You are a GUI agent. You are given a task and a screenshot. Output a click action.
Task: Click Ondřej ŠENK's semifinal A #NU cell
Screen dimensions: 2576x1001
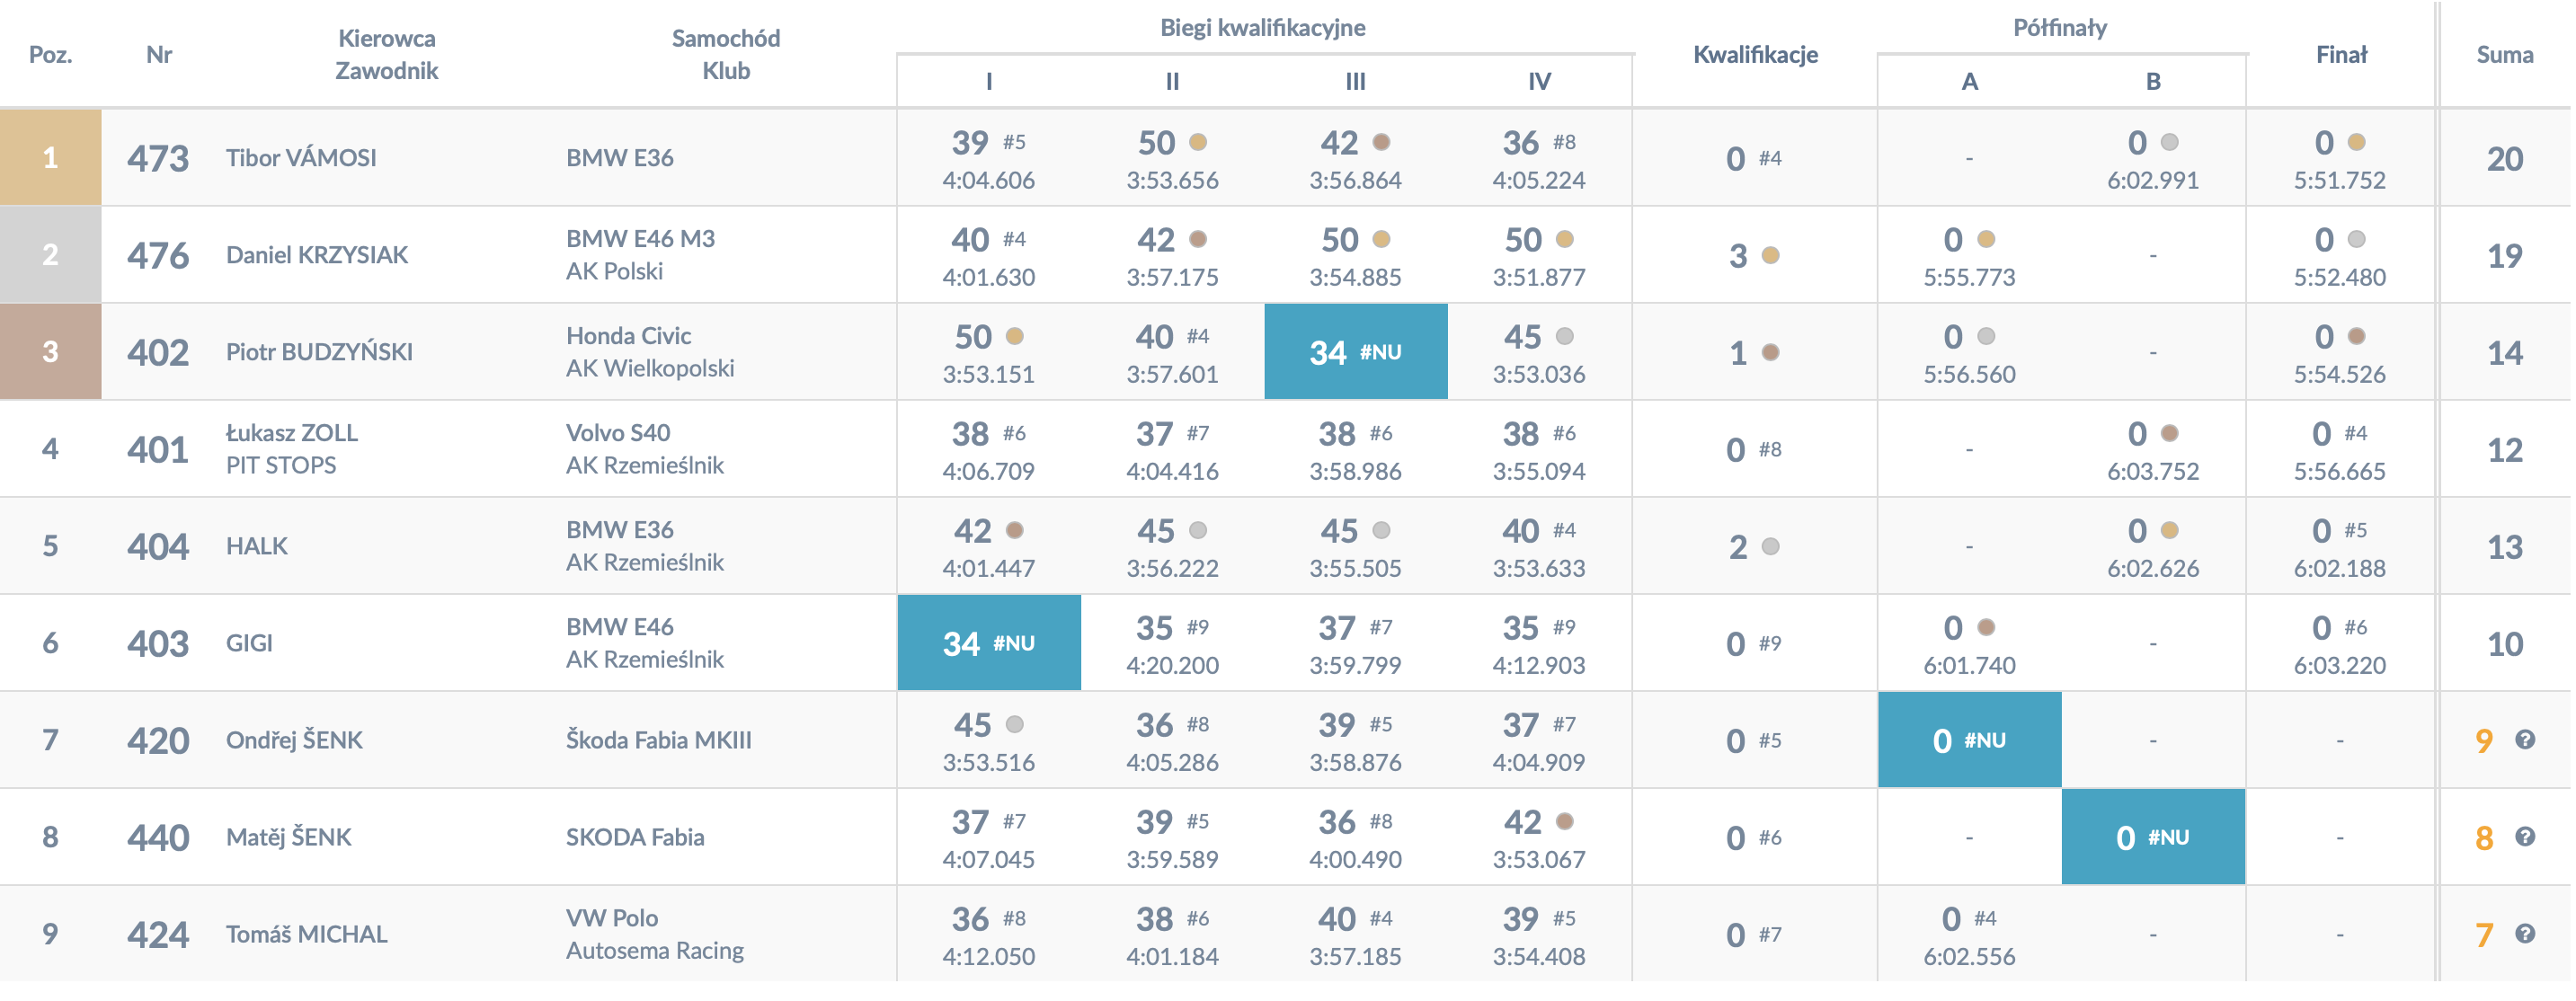(1969, 740)
